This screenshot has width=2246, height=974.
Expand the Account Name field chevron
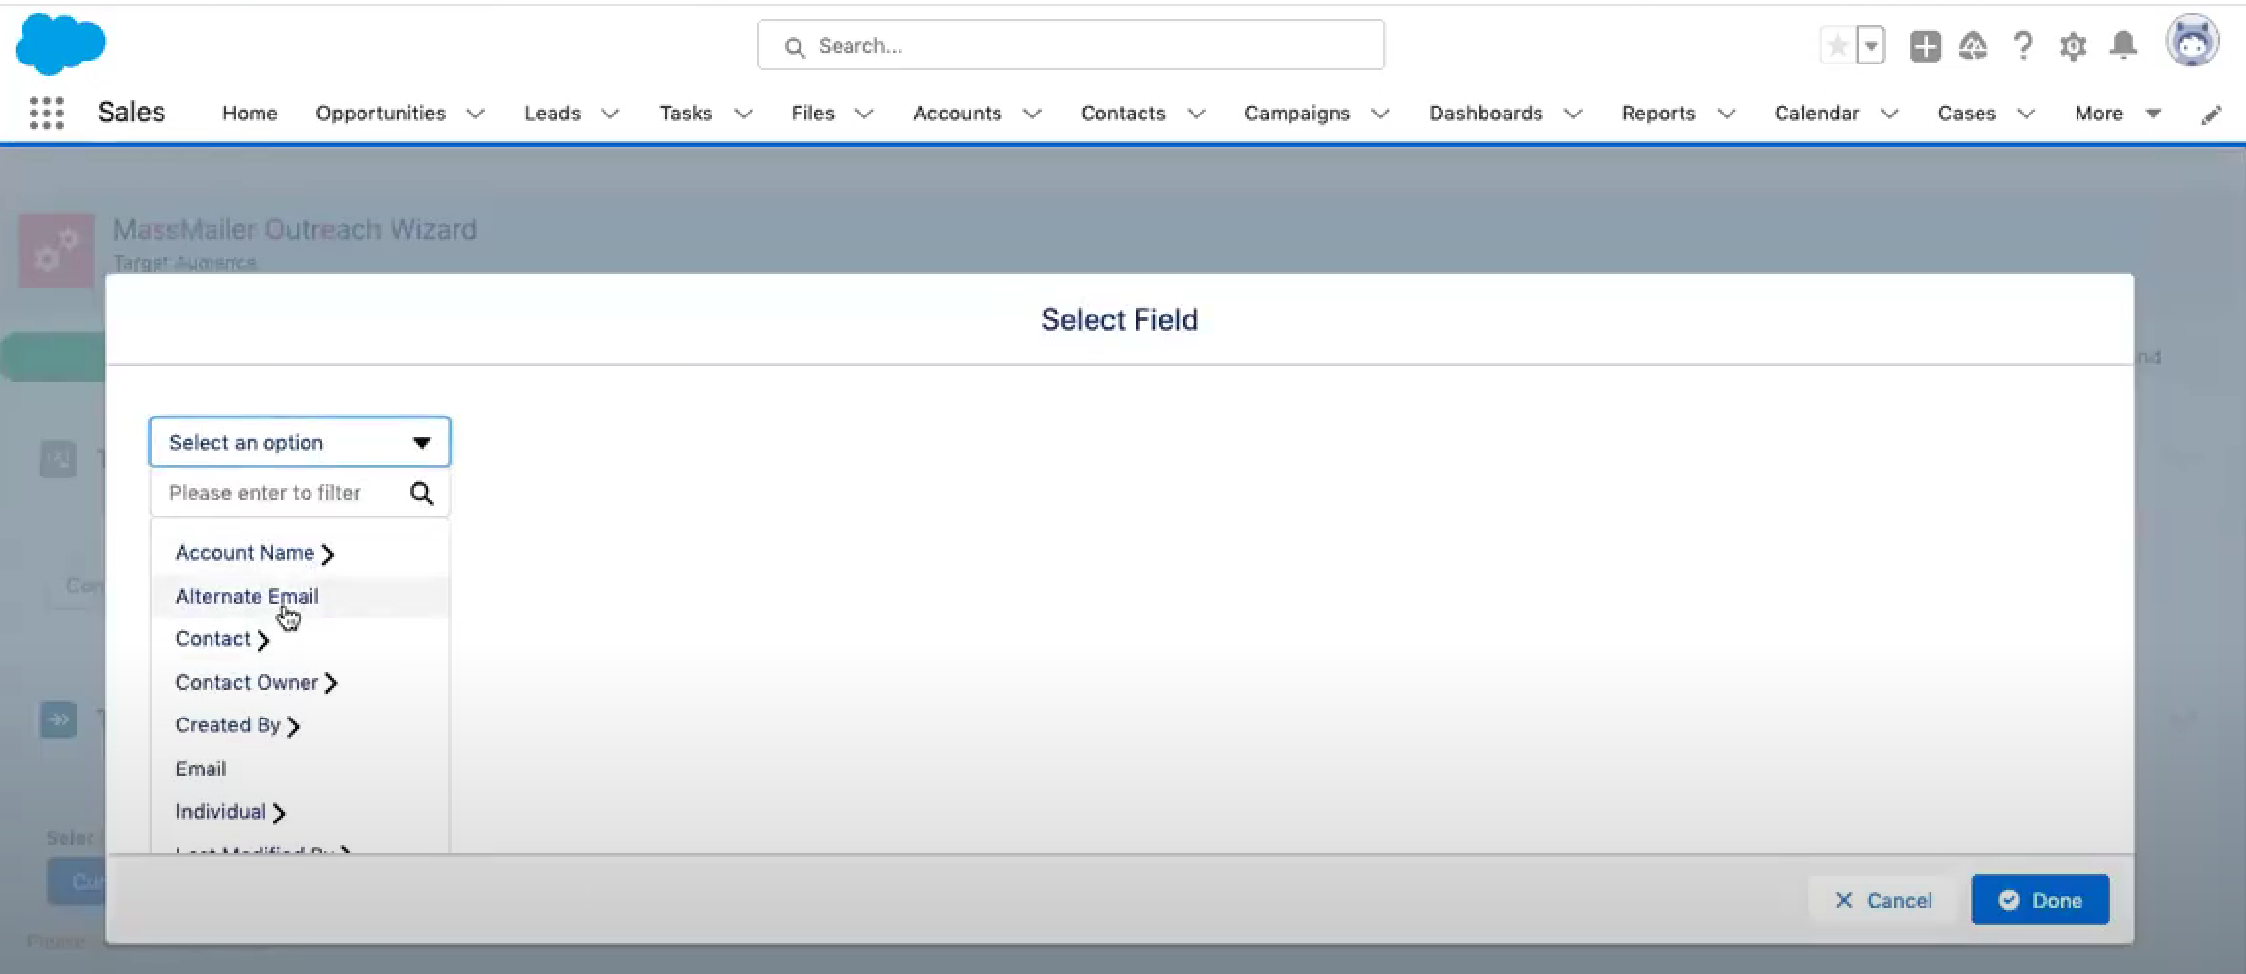tap(328, 554)
